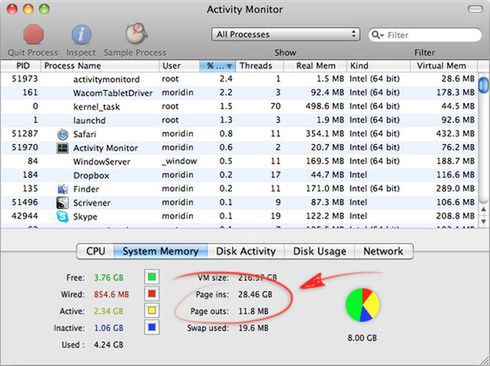Screen dimensions: 490x366
Task: Switch to the CPU tab
Action: [96, 251]
